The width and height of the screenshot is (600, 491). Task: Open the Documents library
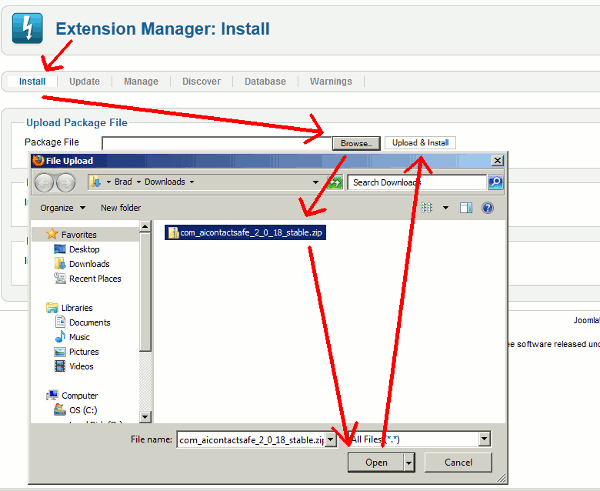[x=90, y=323]
